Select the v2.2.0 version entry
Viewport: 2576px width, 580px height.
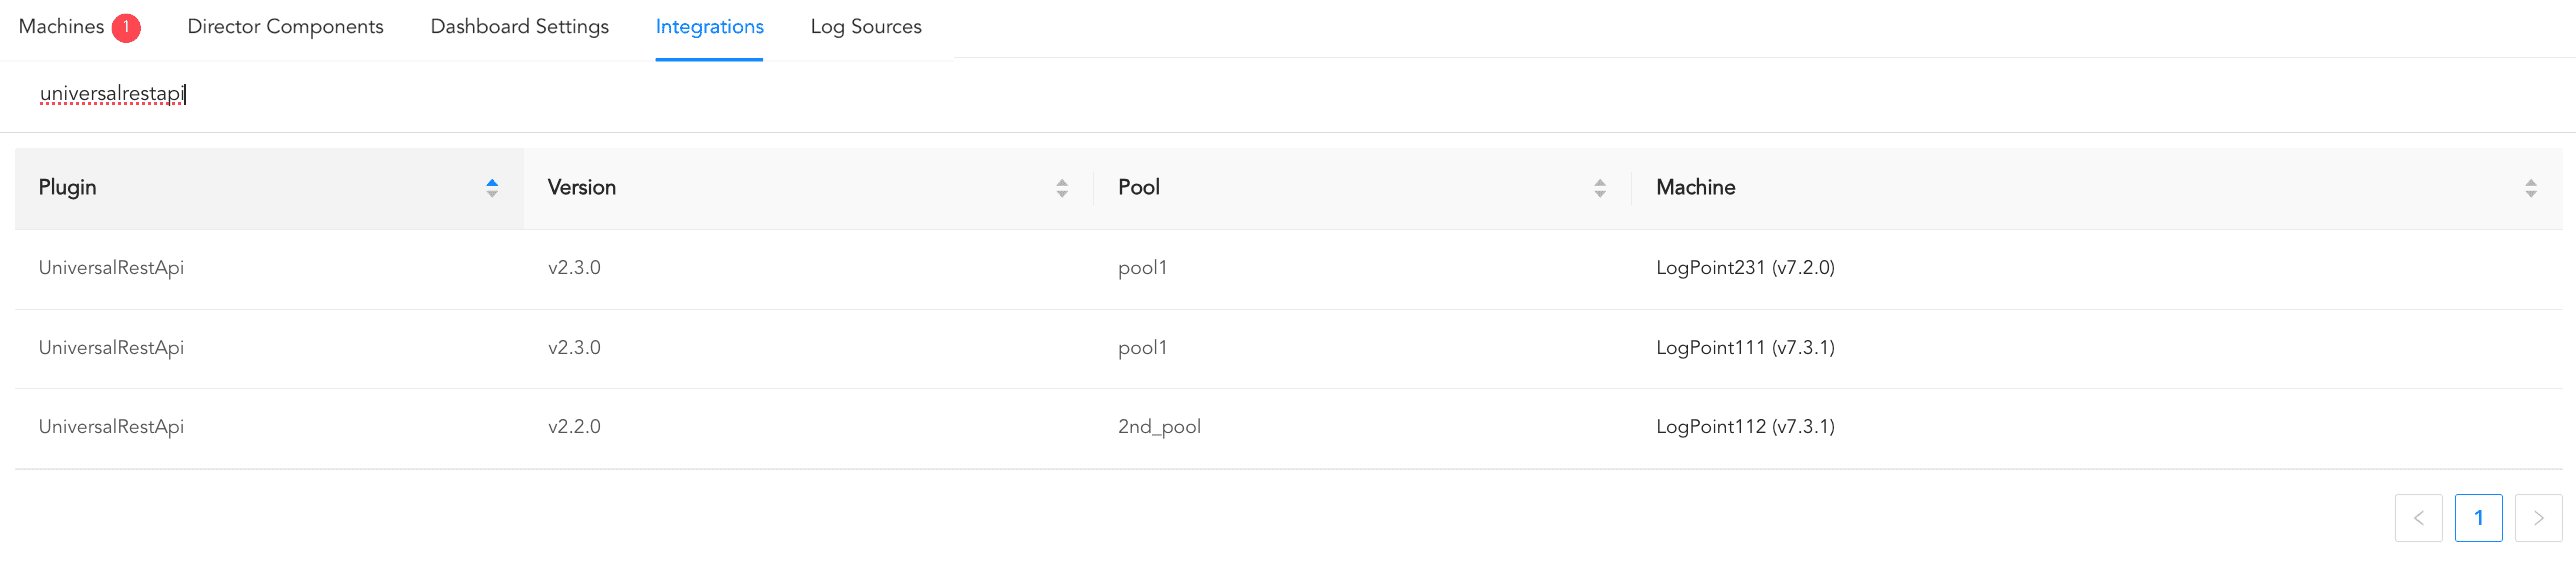pyautogui.click(x=574, y=426)
